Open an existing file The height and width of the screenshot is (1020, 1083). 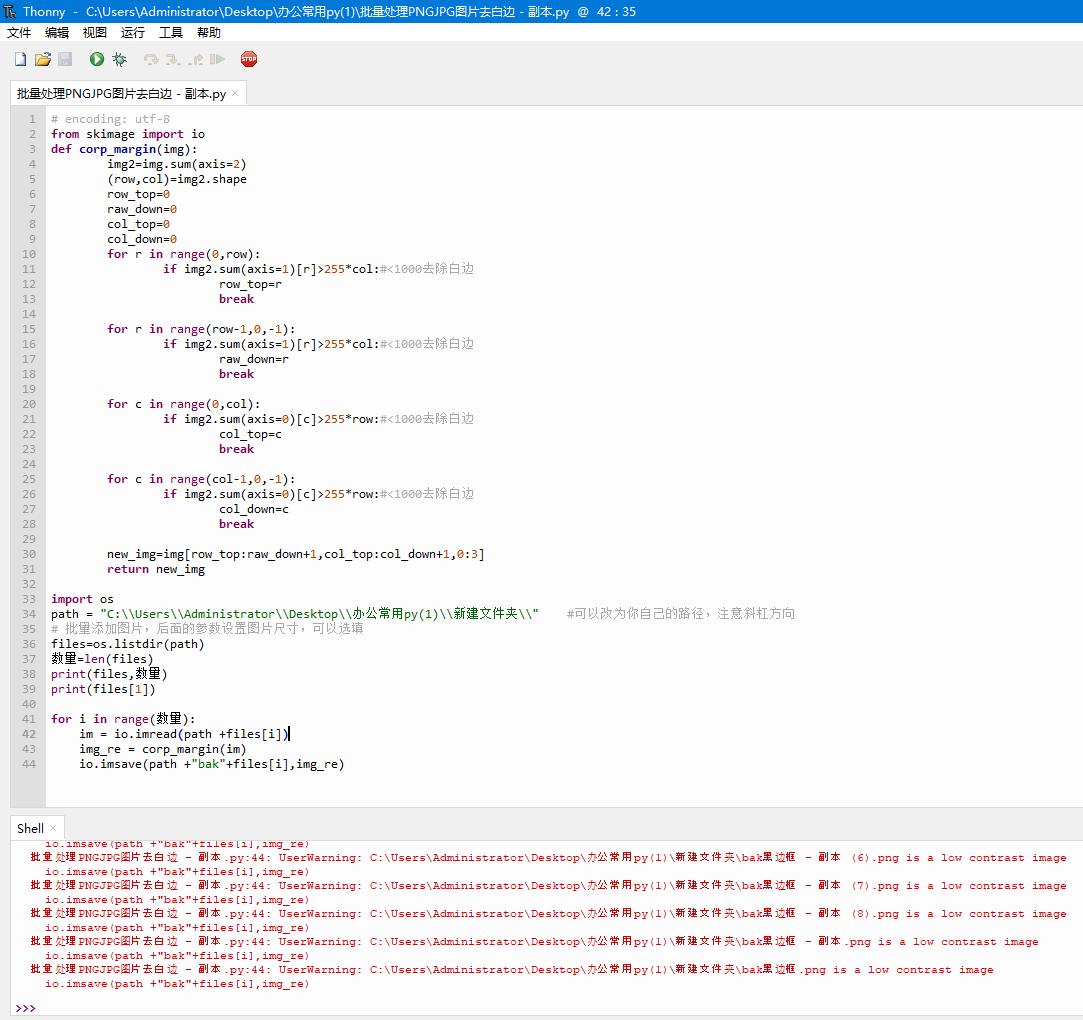click(43, 59)
